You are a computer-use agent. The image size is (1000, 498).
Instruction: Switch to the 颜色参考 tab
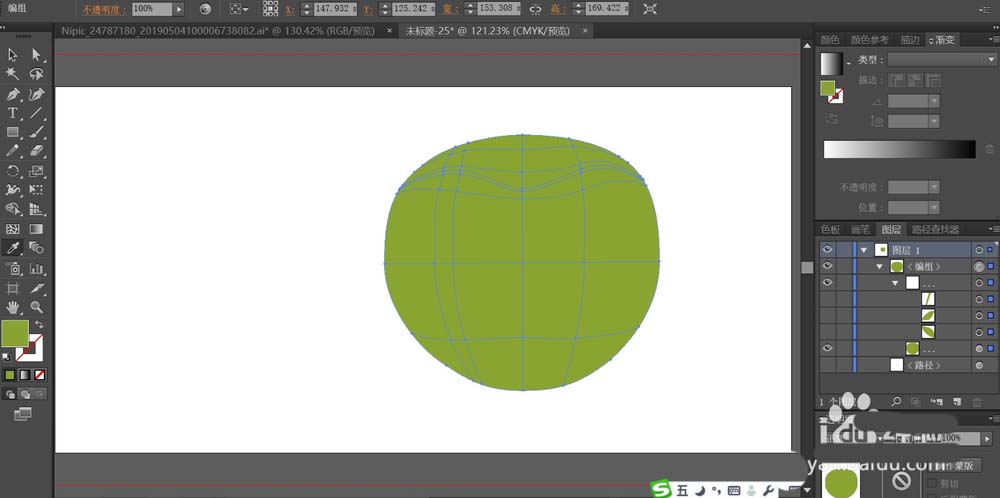[869, 40]
